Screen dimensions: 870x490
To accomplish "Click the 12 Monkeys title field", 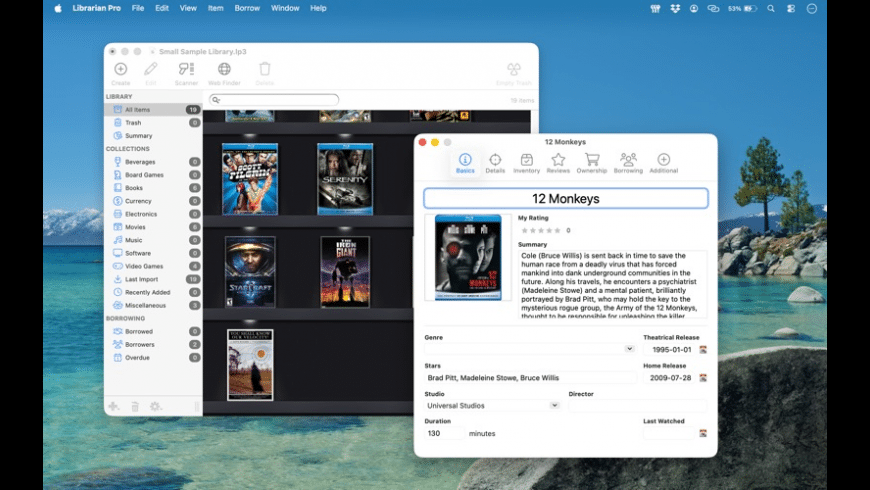I will pos(566,199).
